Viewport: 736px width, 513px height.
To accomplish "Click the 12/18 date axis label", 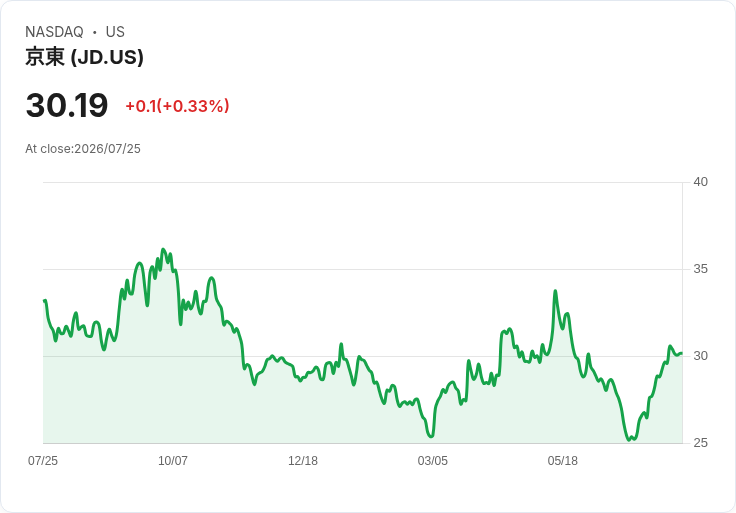I will click(x=303, y=461).
